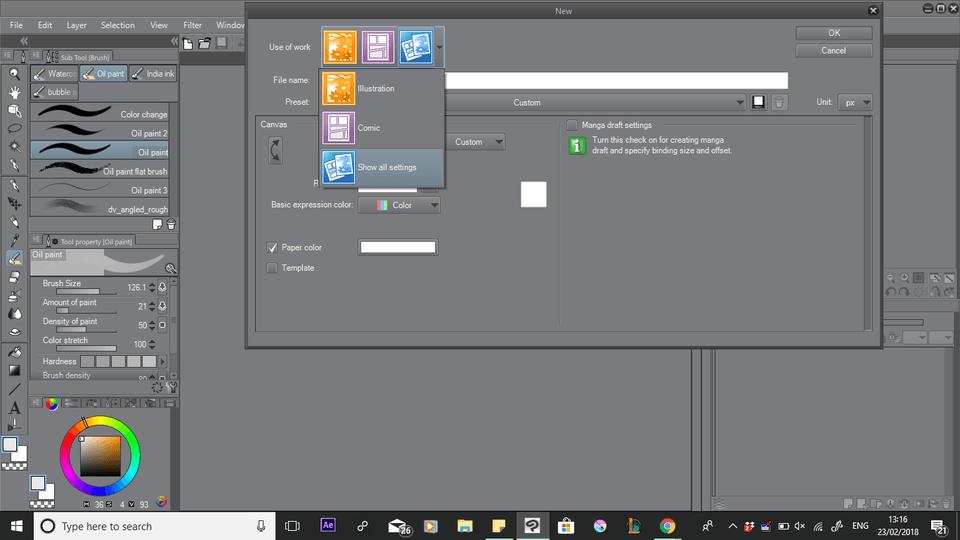Select the Text tool
960x540 pixels.
15,407
